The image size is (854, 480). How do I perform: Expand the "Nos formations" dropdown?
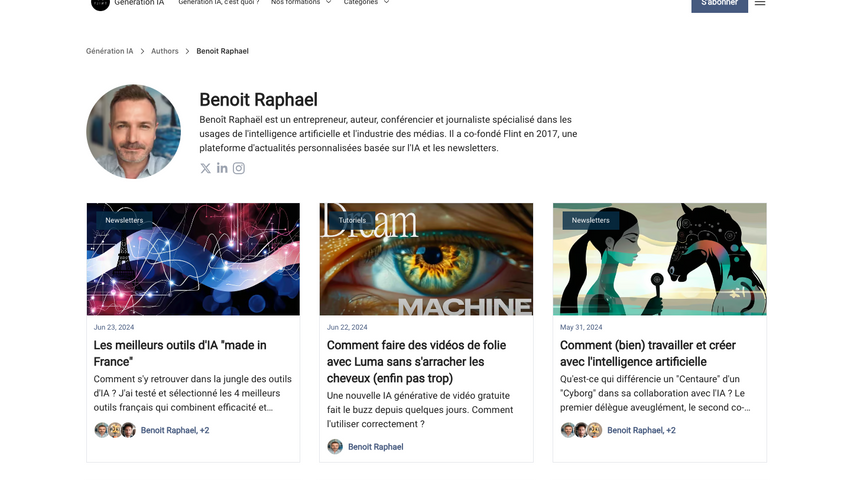pyautogui.click(x=301, y=3)
